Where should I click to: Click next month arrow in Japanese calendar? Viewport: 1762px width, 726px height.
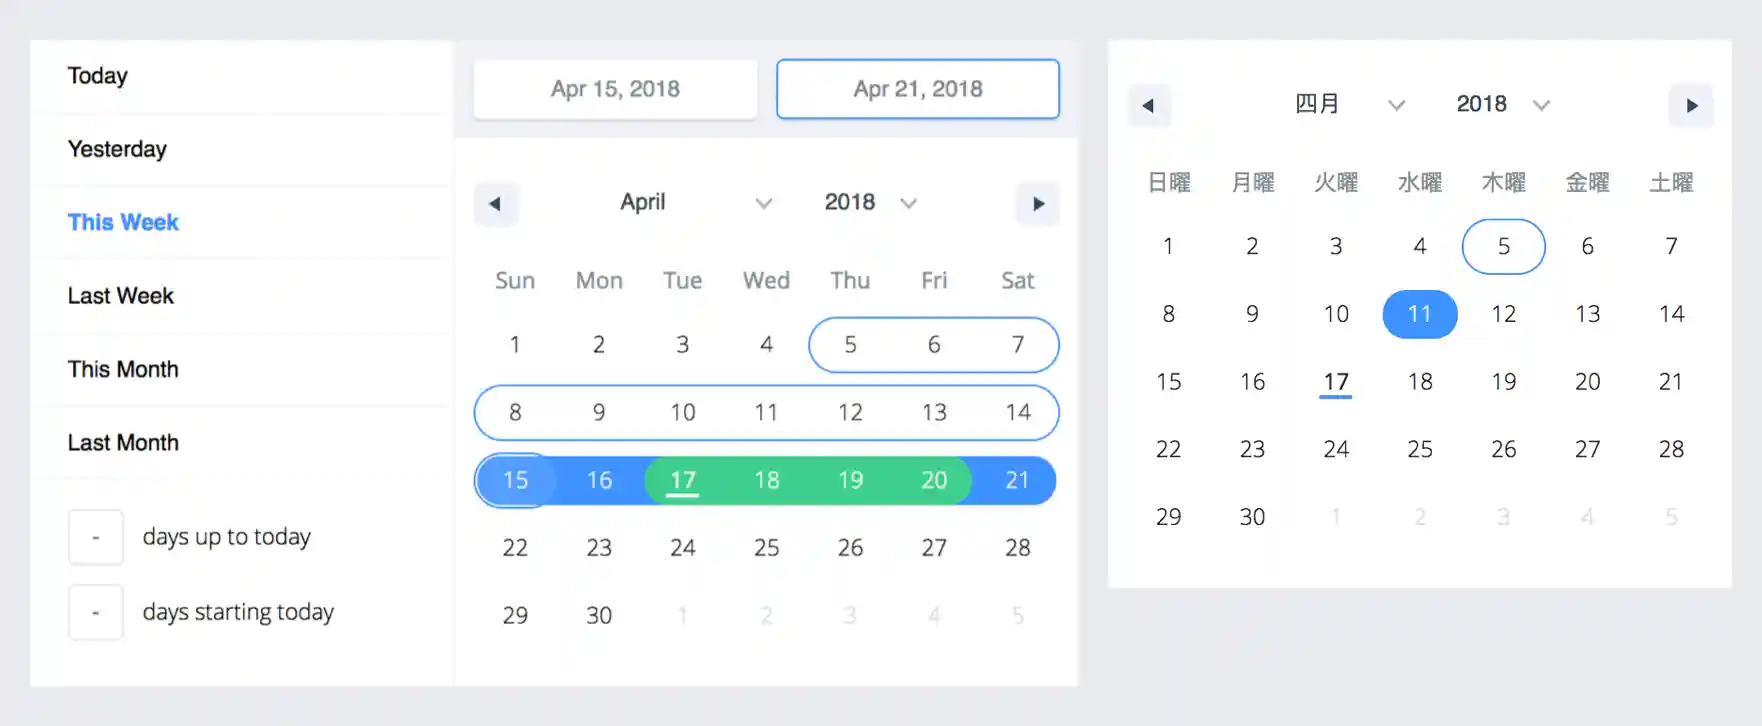pyautogui.click(x=1691, y=106)
